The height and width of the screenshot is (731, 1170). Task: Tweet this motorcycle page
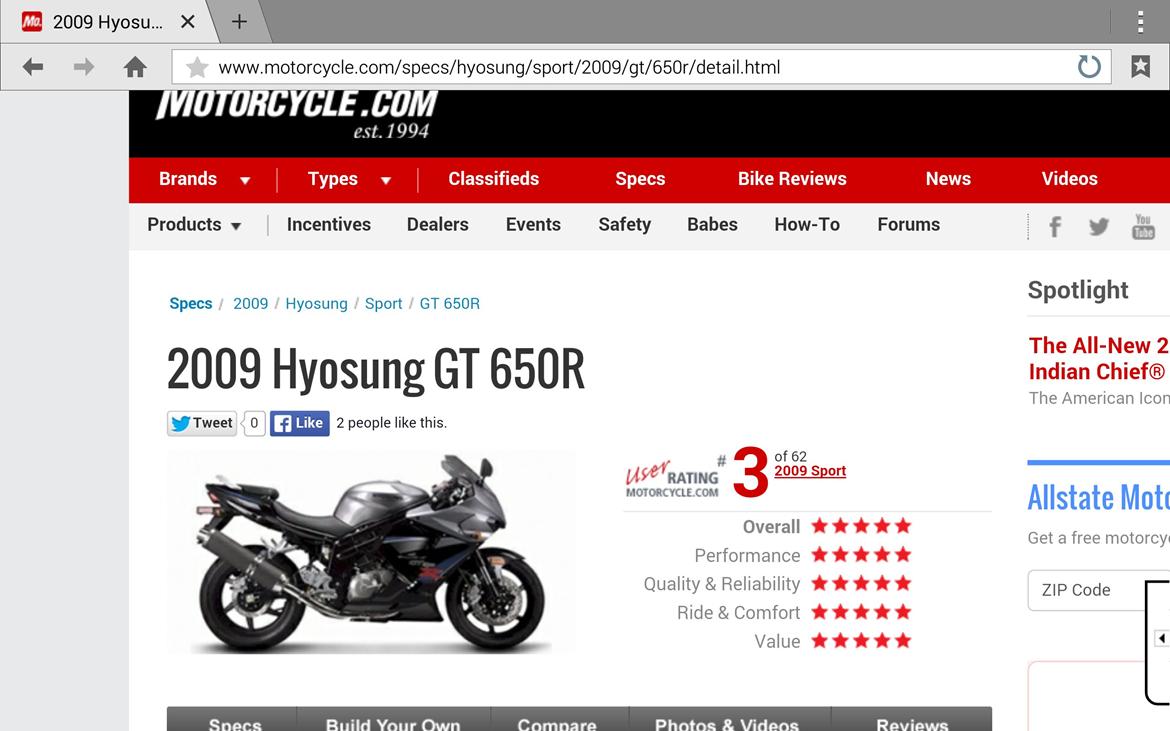[x=201, y=423]
